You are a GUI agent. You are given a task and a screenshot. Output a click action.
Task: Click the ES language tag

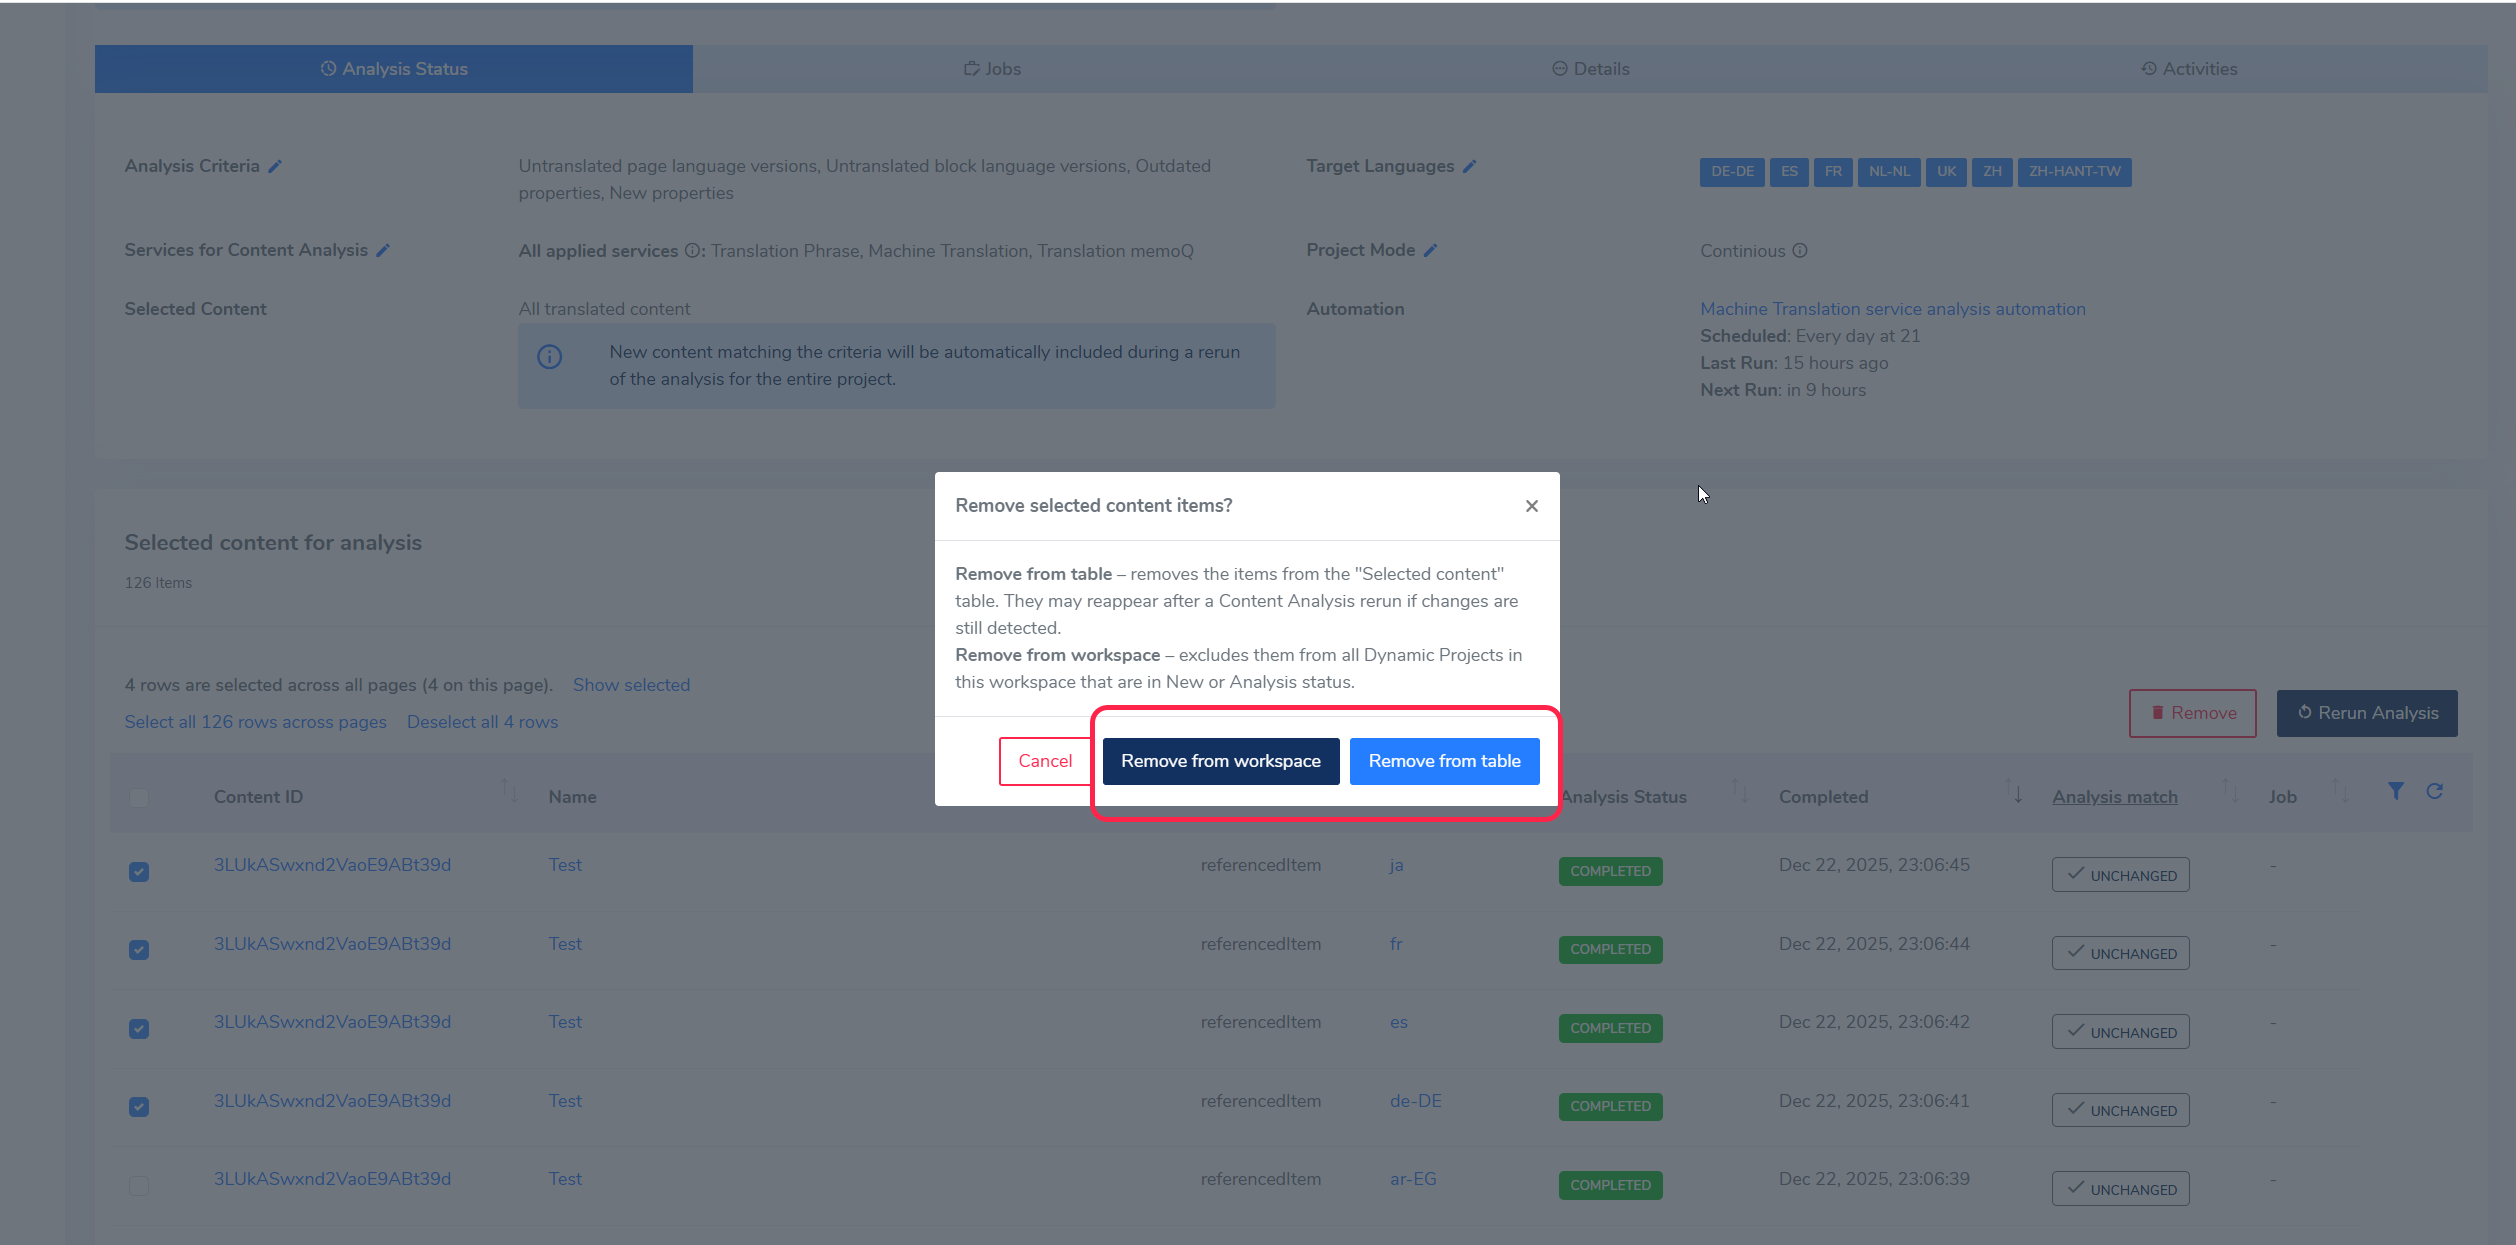click(x=1789, y=172)
